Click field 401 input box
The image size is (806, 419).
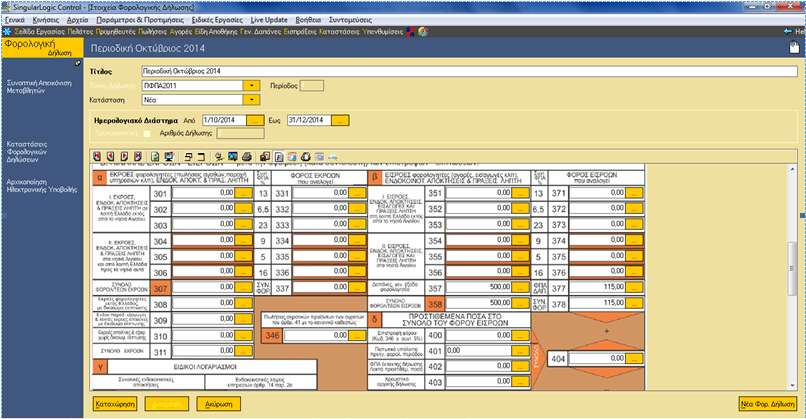[479, 351]
